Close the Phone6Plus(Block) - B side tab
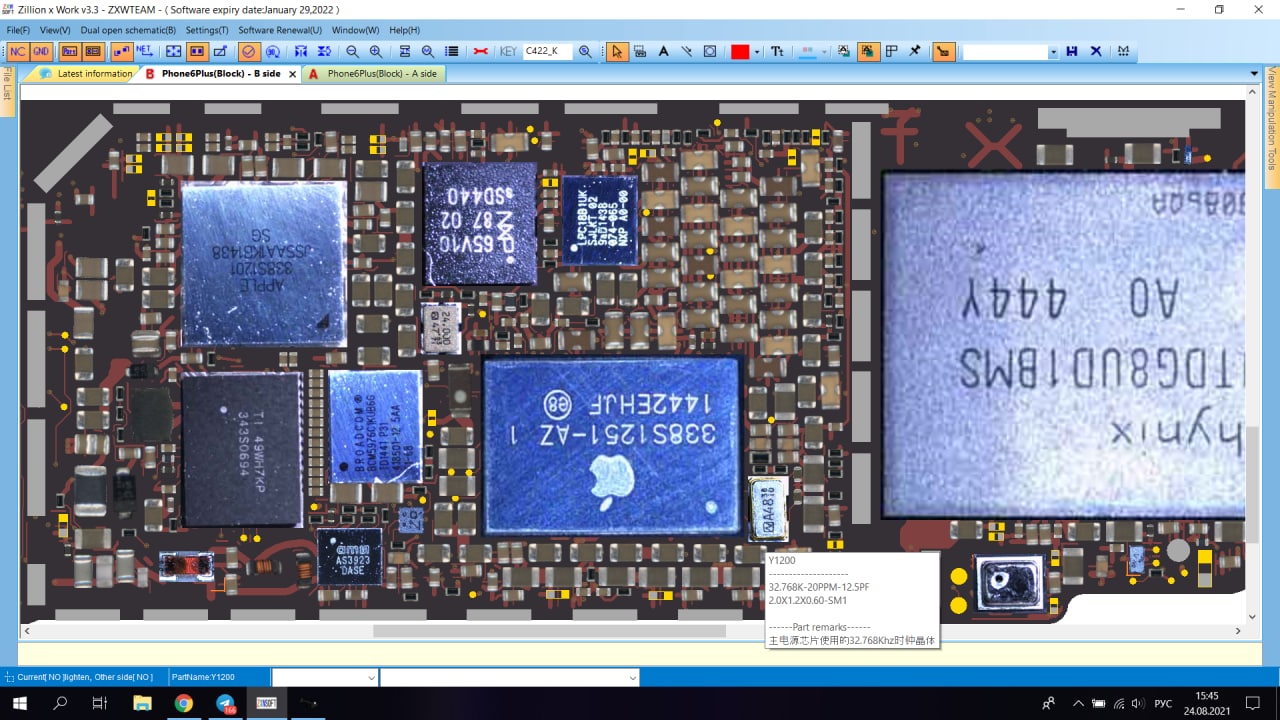The image size is (1280, 720). click(292, 74)
